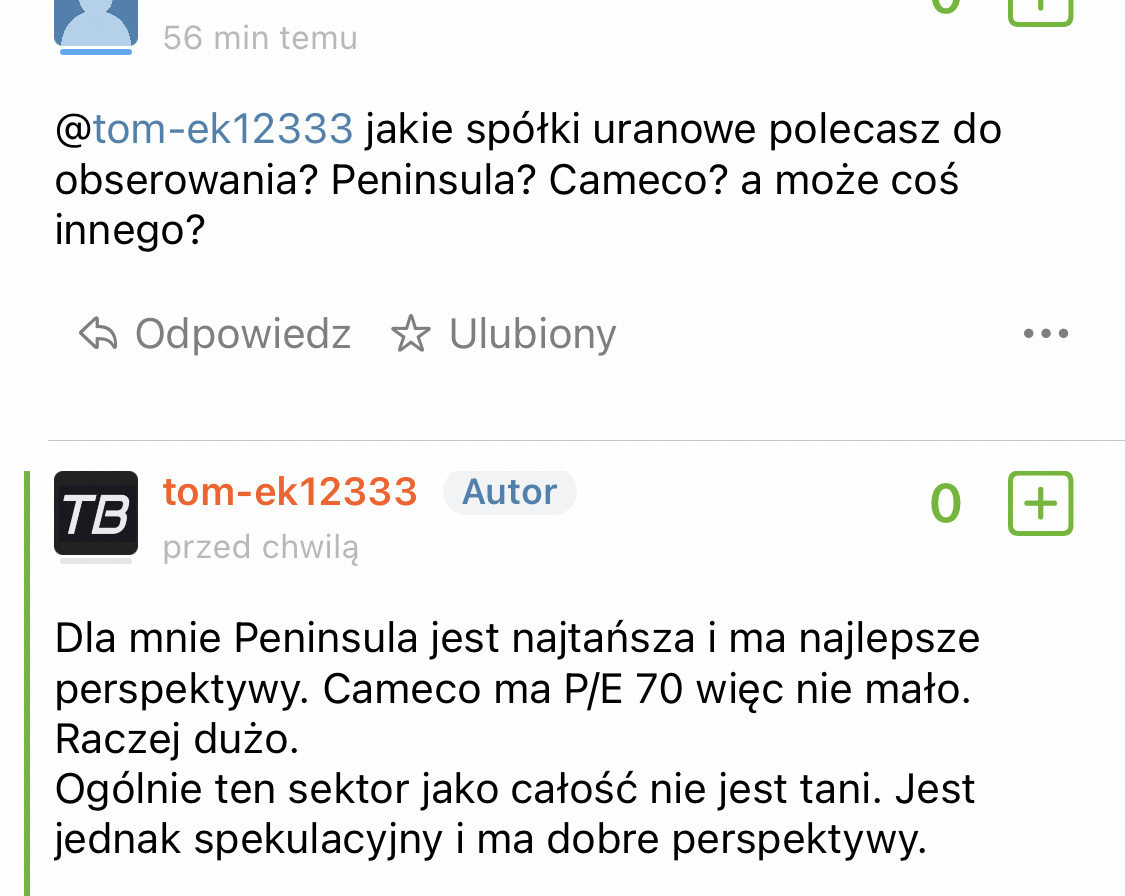The image size is (1125, 896).
Task: Open the three-dot comment options menu
Action: click(1046, 334)
